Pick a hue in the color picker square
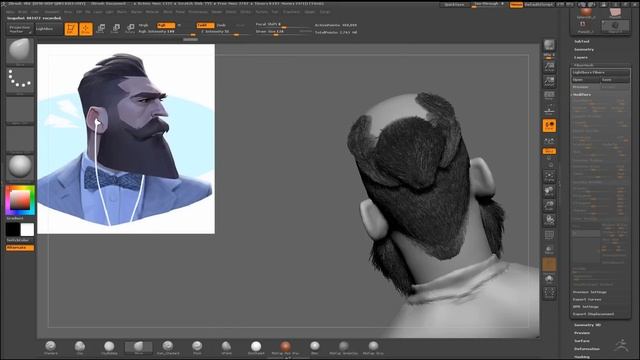Screen dimensions: 640x360 pos(20,200)
